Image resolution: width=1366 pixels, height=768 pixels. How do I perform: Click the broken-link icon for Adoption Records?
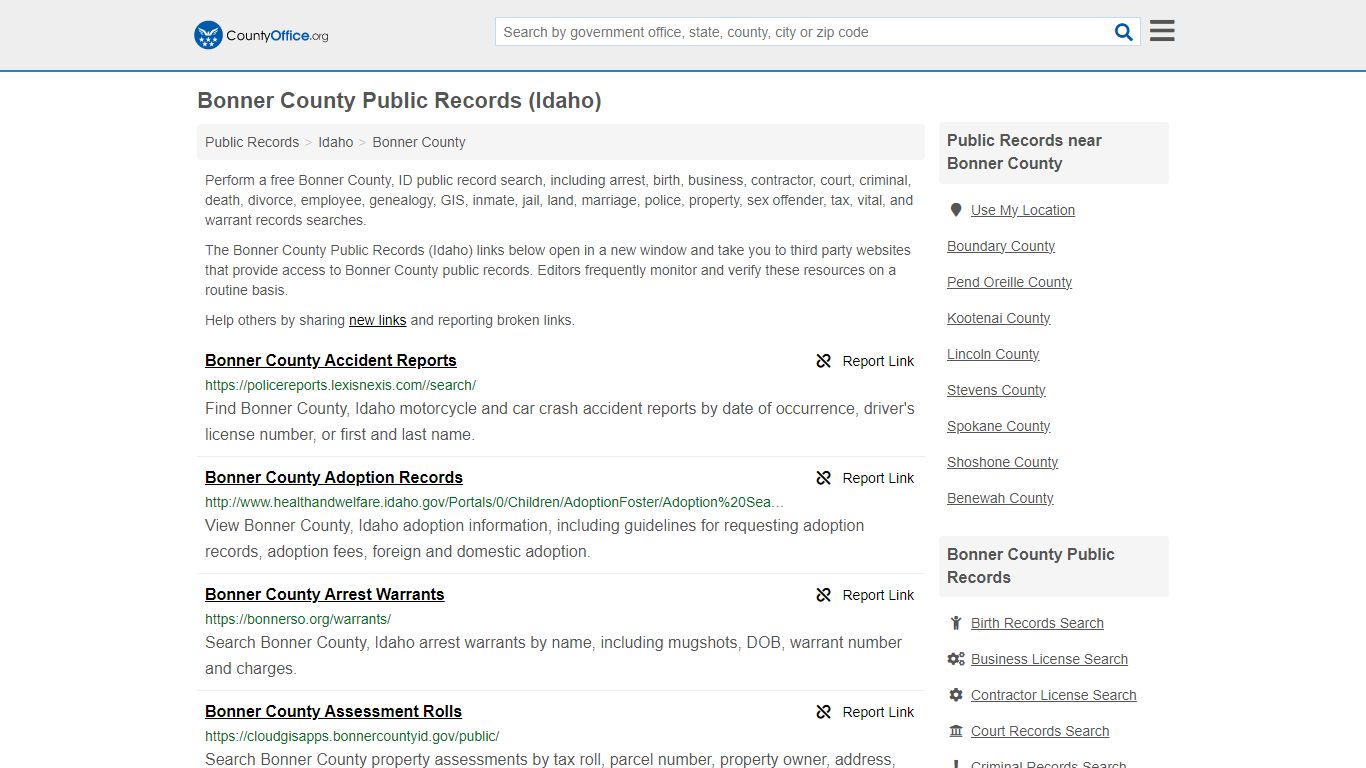824,478
